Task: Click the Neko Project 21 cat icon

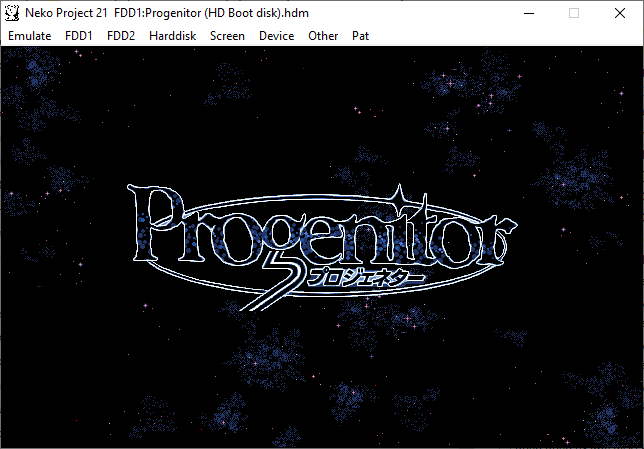Action: pos(12,13)
